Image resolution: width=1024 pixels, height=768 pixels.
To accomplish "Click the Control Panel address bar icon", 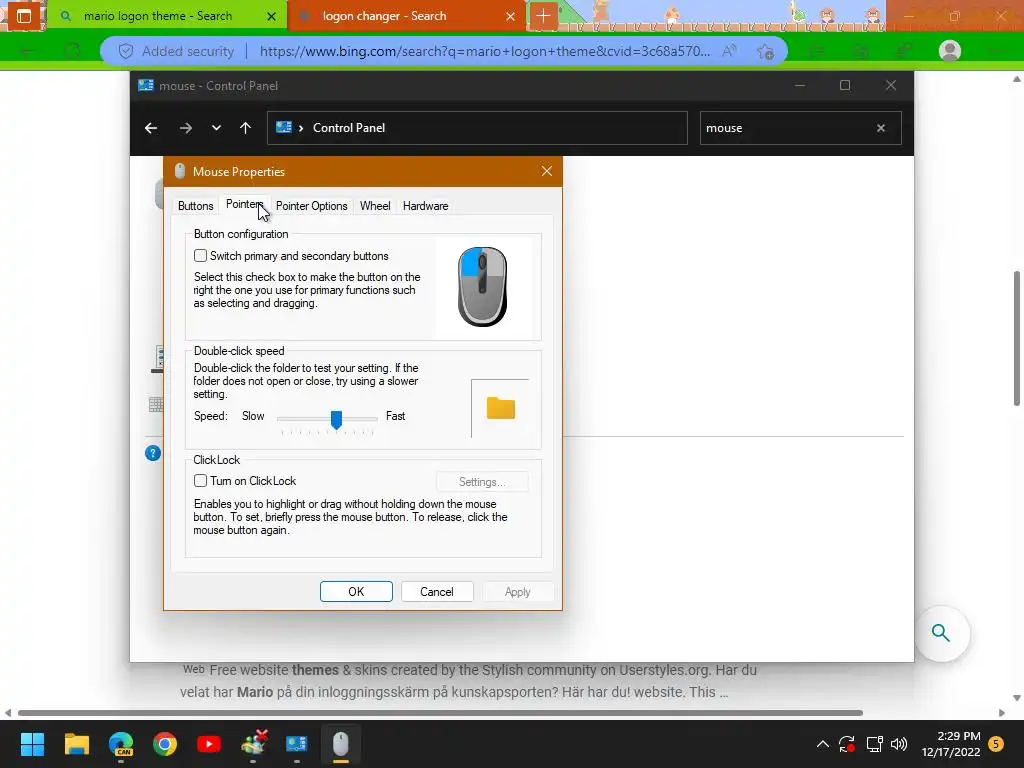I will coord(283,127).
